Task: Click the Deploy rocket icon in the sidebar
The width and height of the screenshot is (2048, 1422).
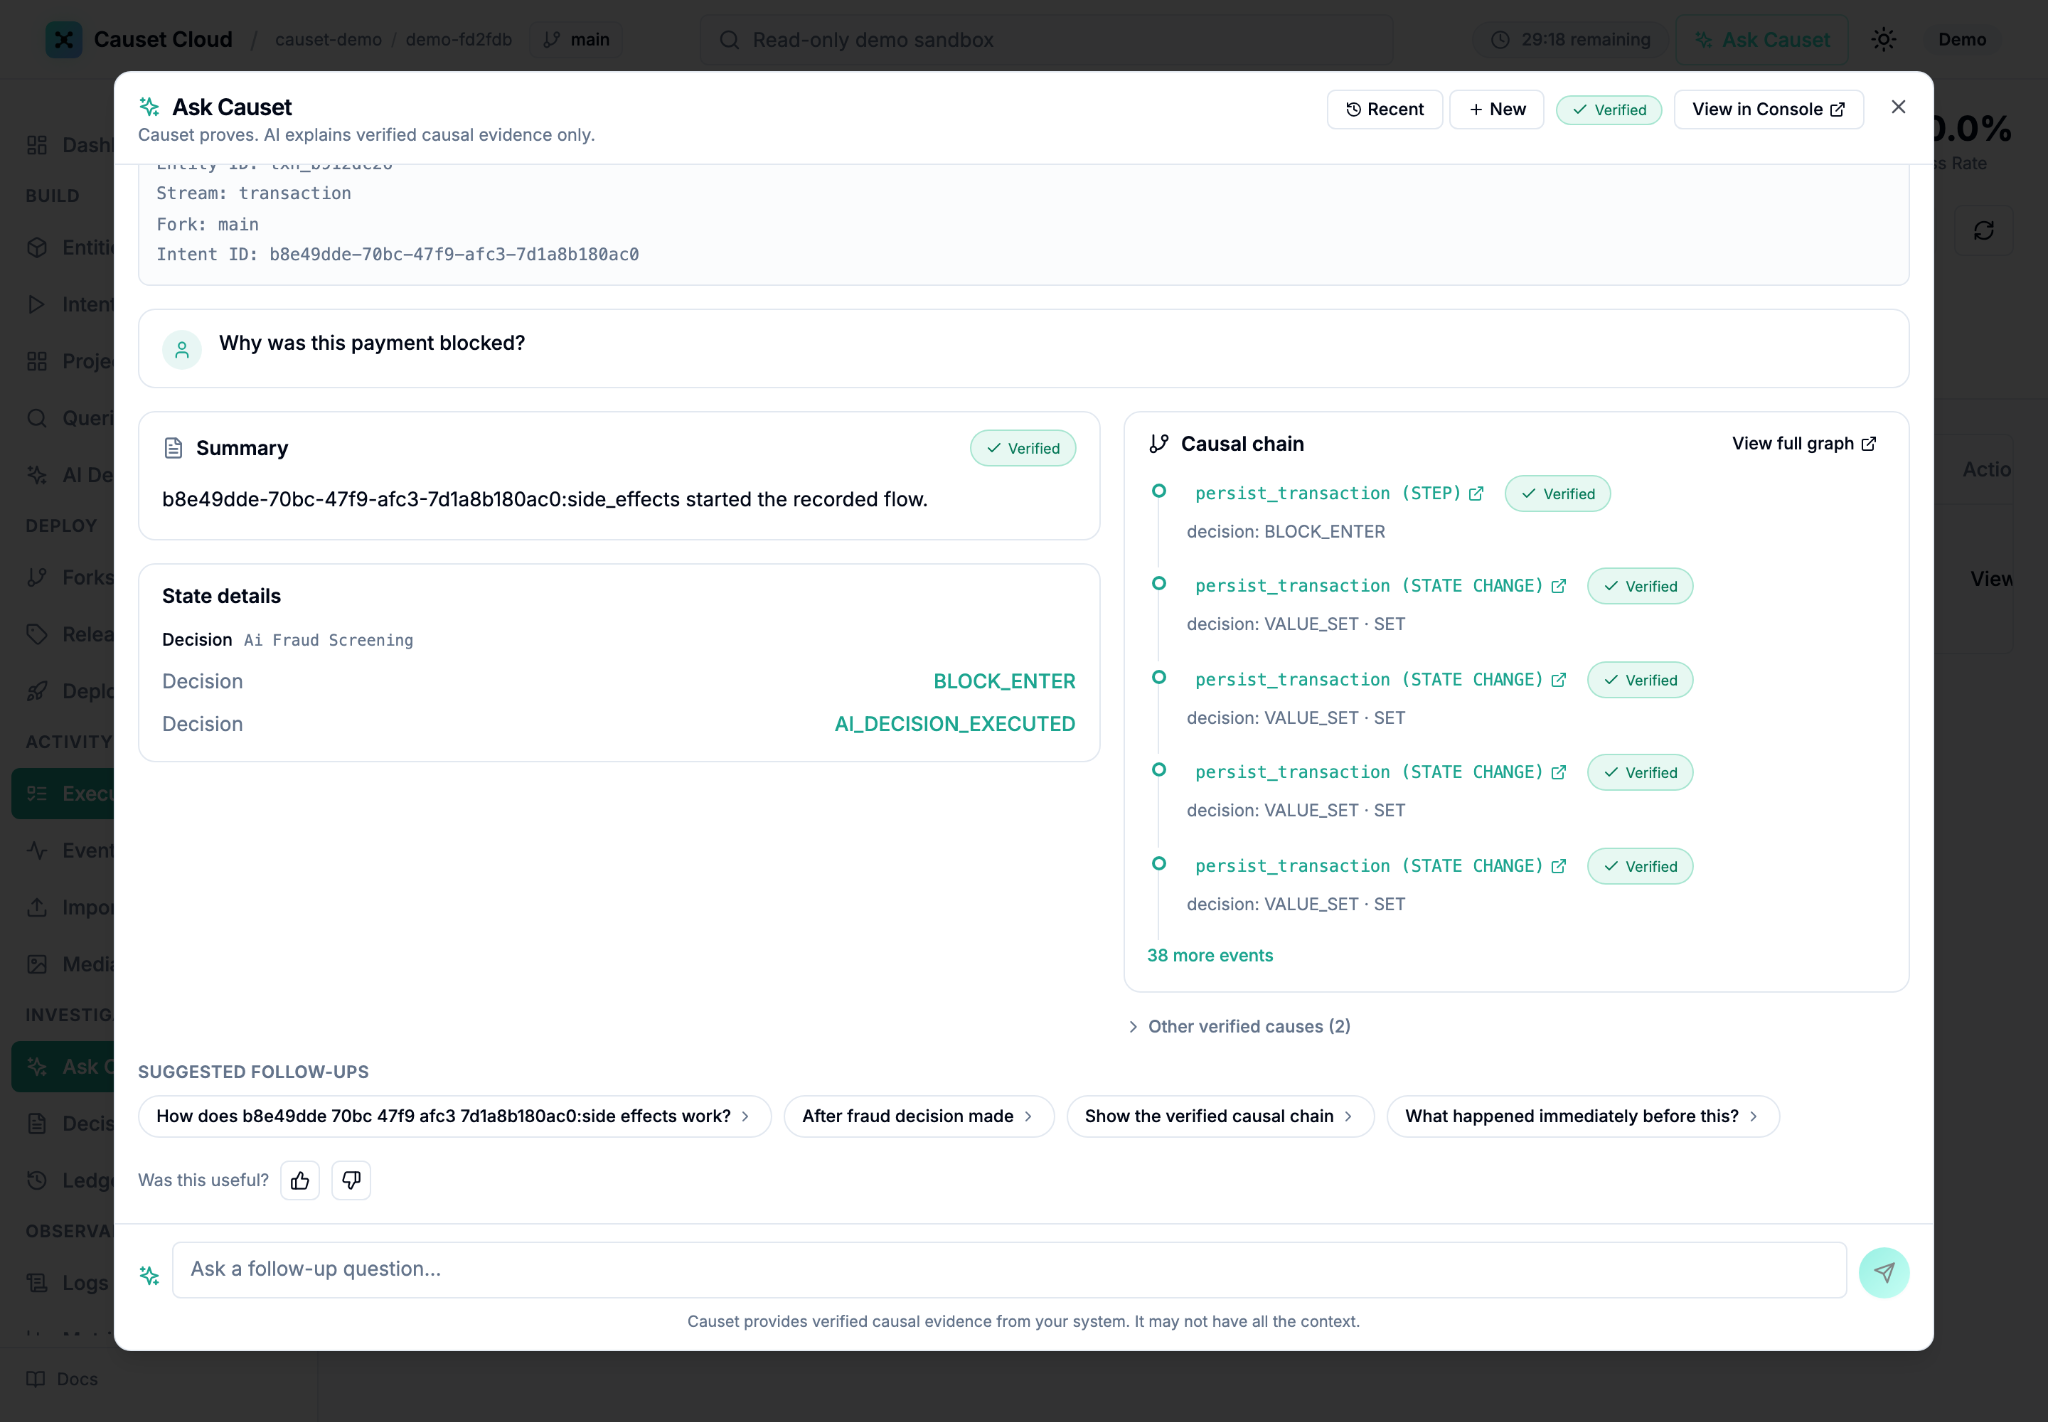Action: (x=37, y=692)
